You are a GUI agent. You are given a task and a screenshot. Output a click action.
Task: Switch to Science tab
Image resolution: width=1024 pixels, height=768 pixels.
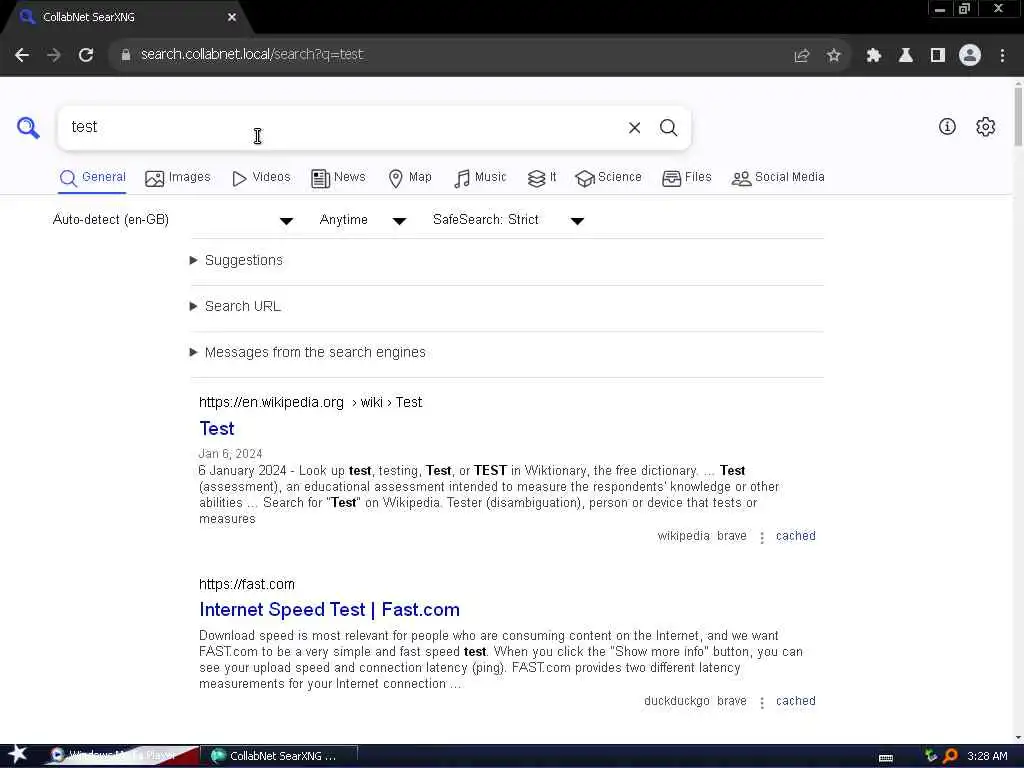pos(608,178)
